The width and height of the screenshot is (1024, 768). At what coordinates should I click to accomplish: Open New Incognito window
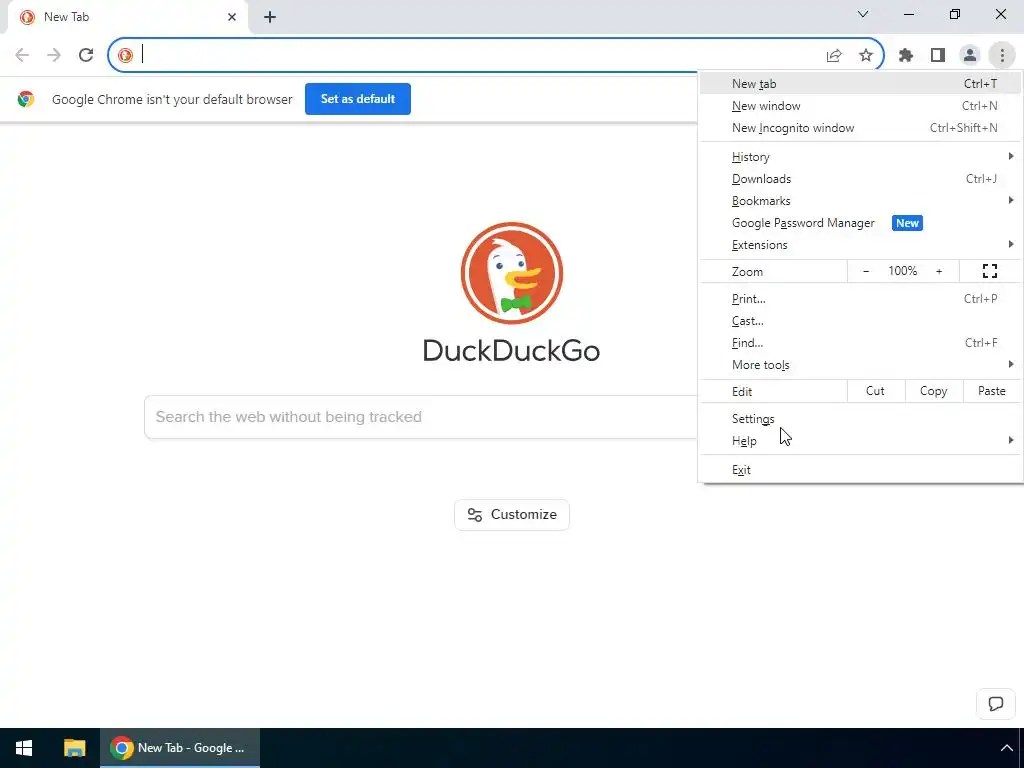pos(860,128)
